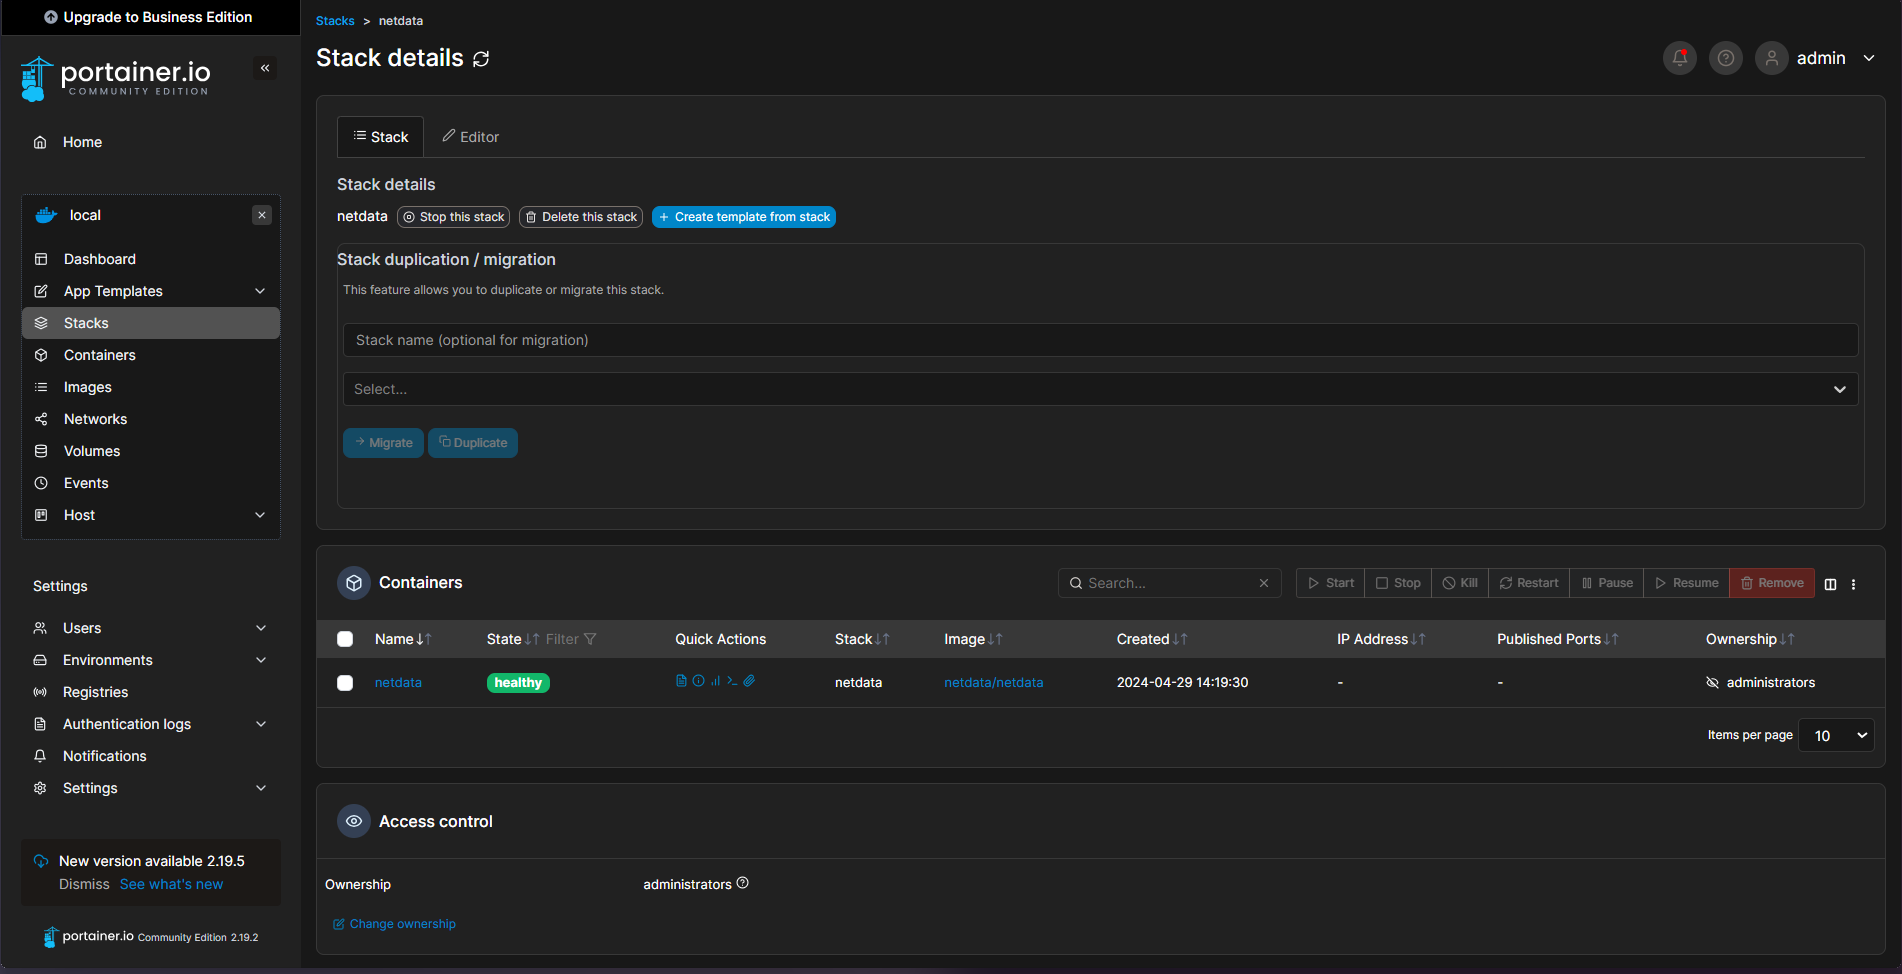This screenshot has height=974, width=1902.
Task: Select the checkbox for the netdata container row
Action: pyautogui.click(x=345, y=682)
